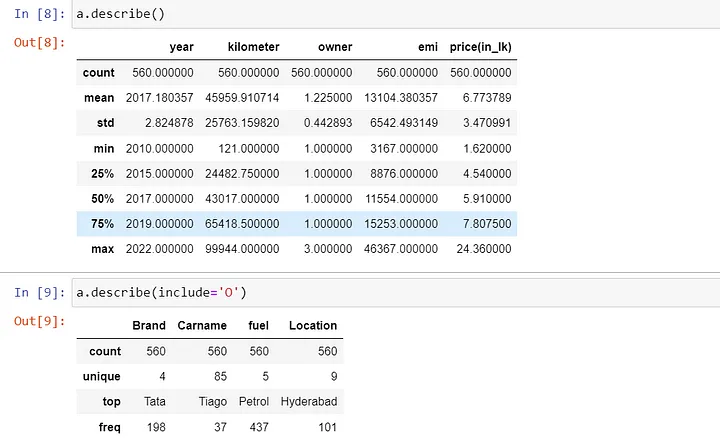Select 75% price value 7.807500
This screenshot has width=720, height=447.
coord(487,224)
